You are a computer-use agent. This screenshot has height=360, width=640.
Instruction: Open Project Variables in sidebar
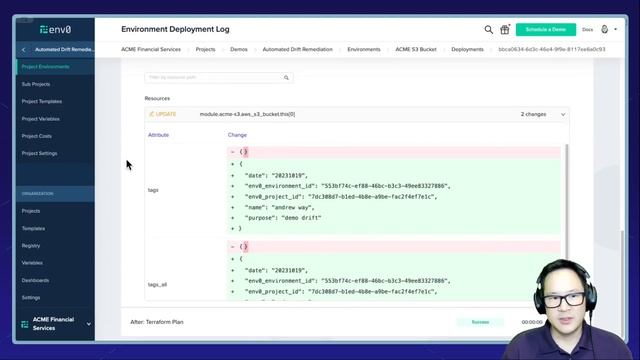[x=40, y=119]
